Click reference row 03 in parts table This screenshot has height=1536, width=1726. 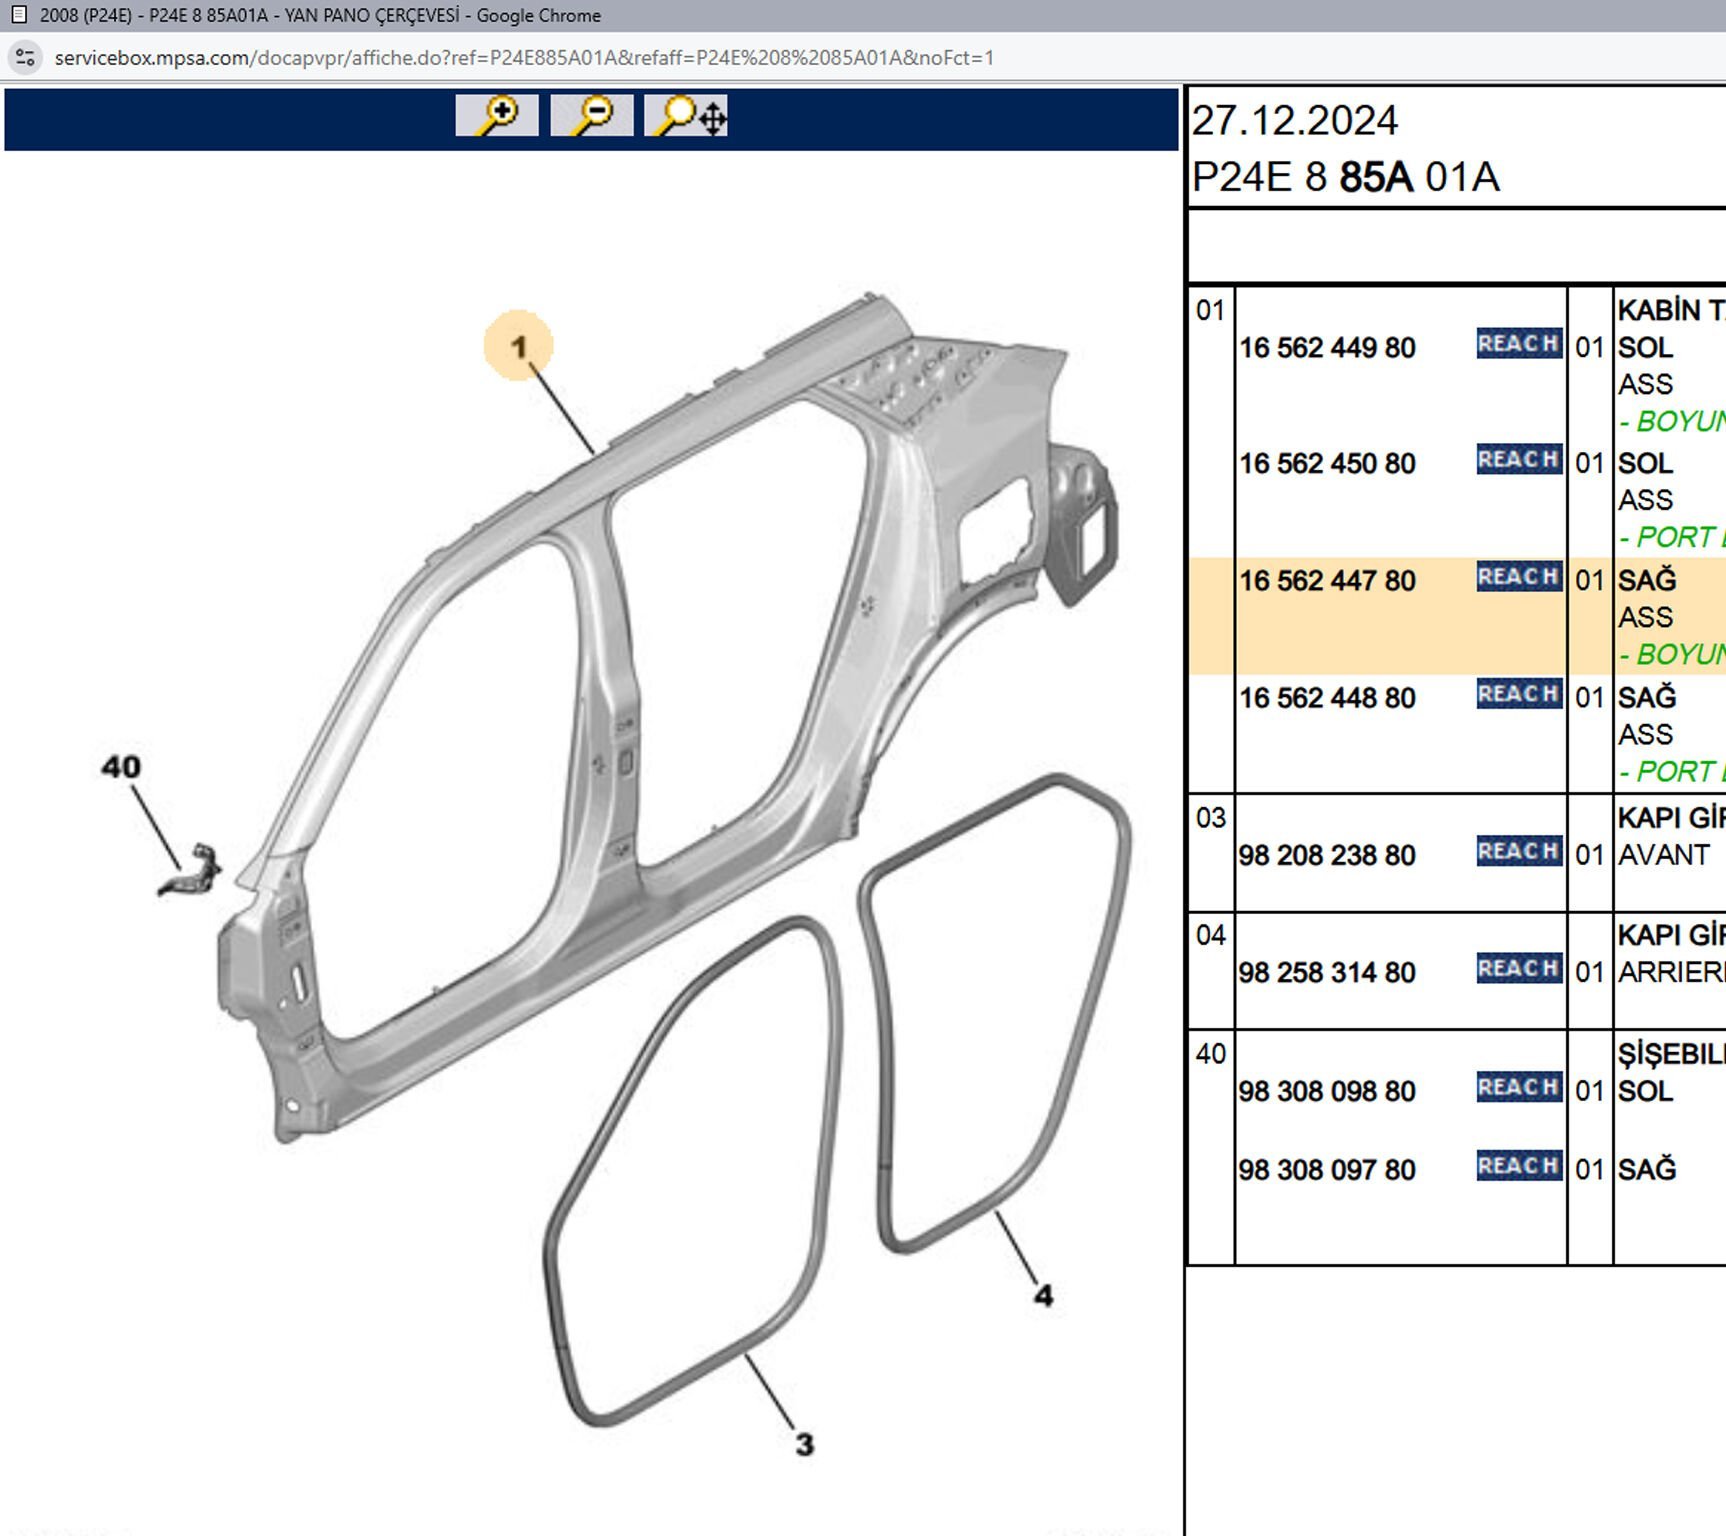click(1210, 818)
